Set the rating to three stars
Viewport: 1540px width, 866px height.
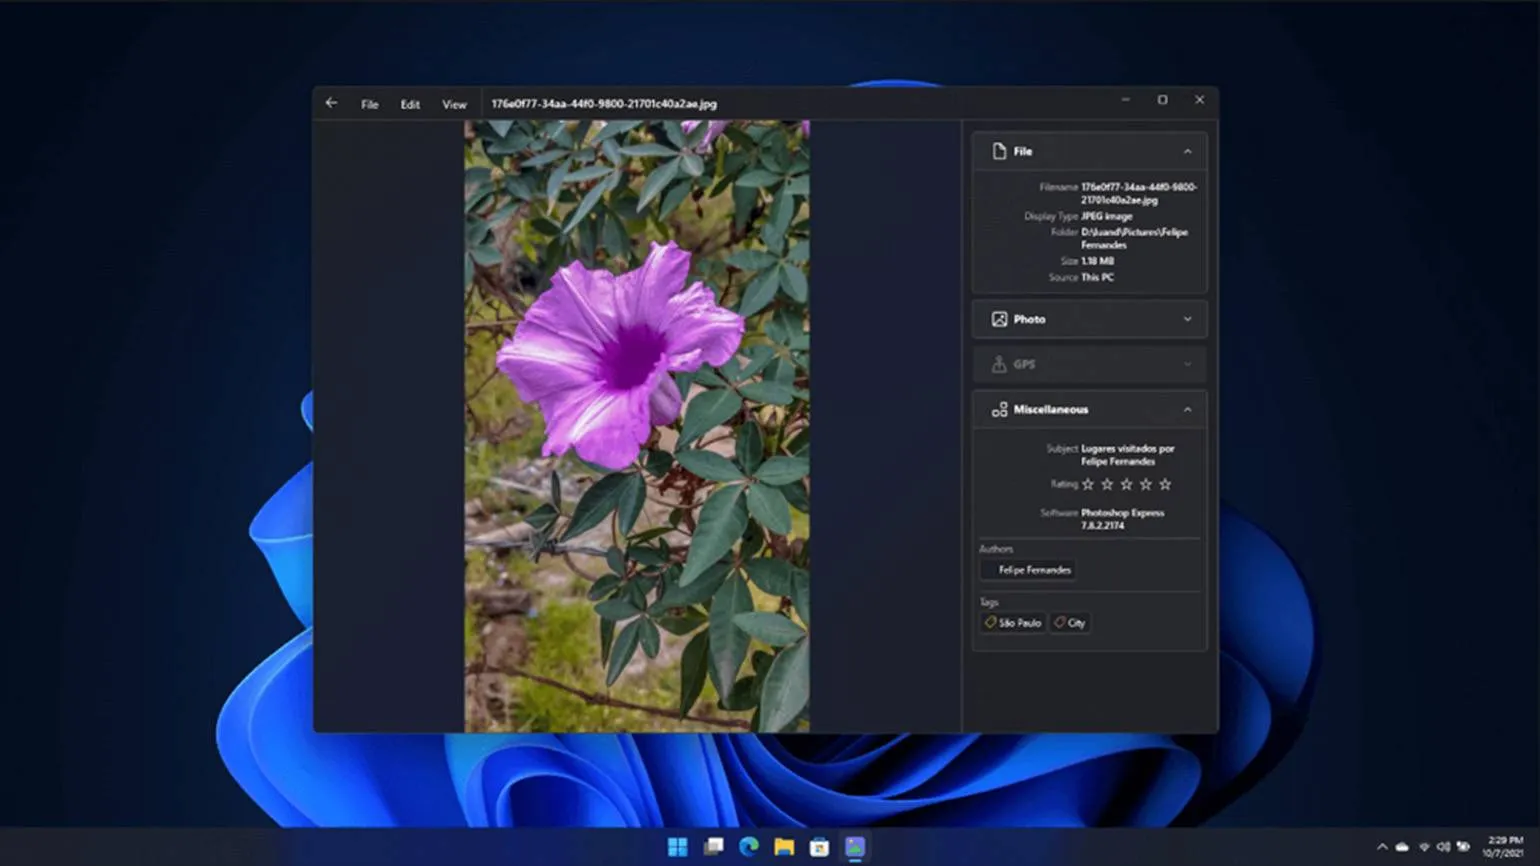[1126, 484]
